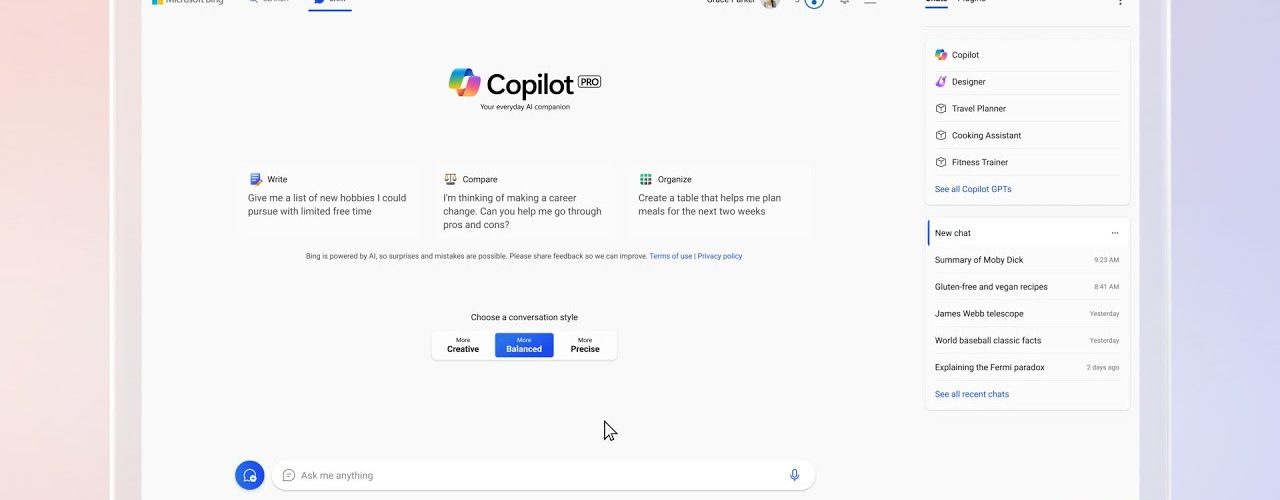Open the Designer GPT icon

941,82
